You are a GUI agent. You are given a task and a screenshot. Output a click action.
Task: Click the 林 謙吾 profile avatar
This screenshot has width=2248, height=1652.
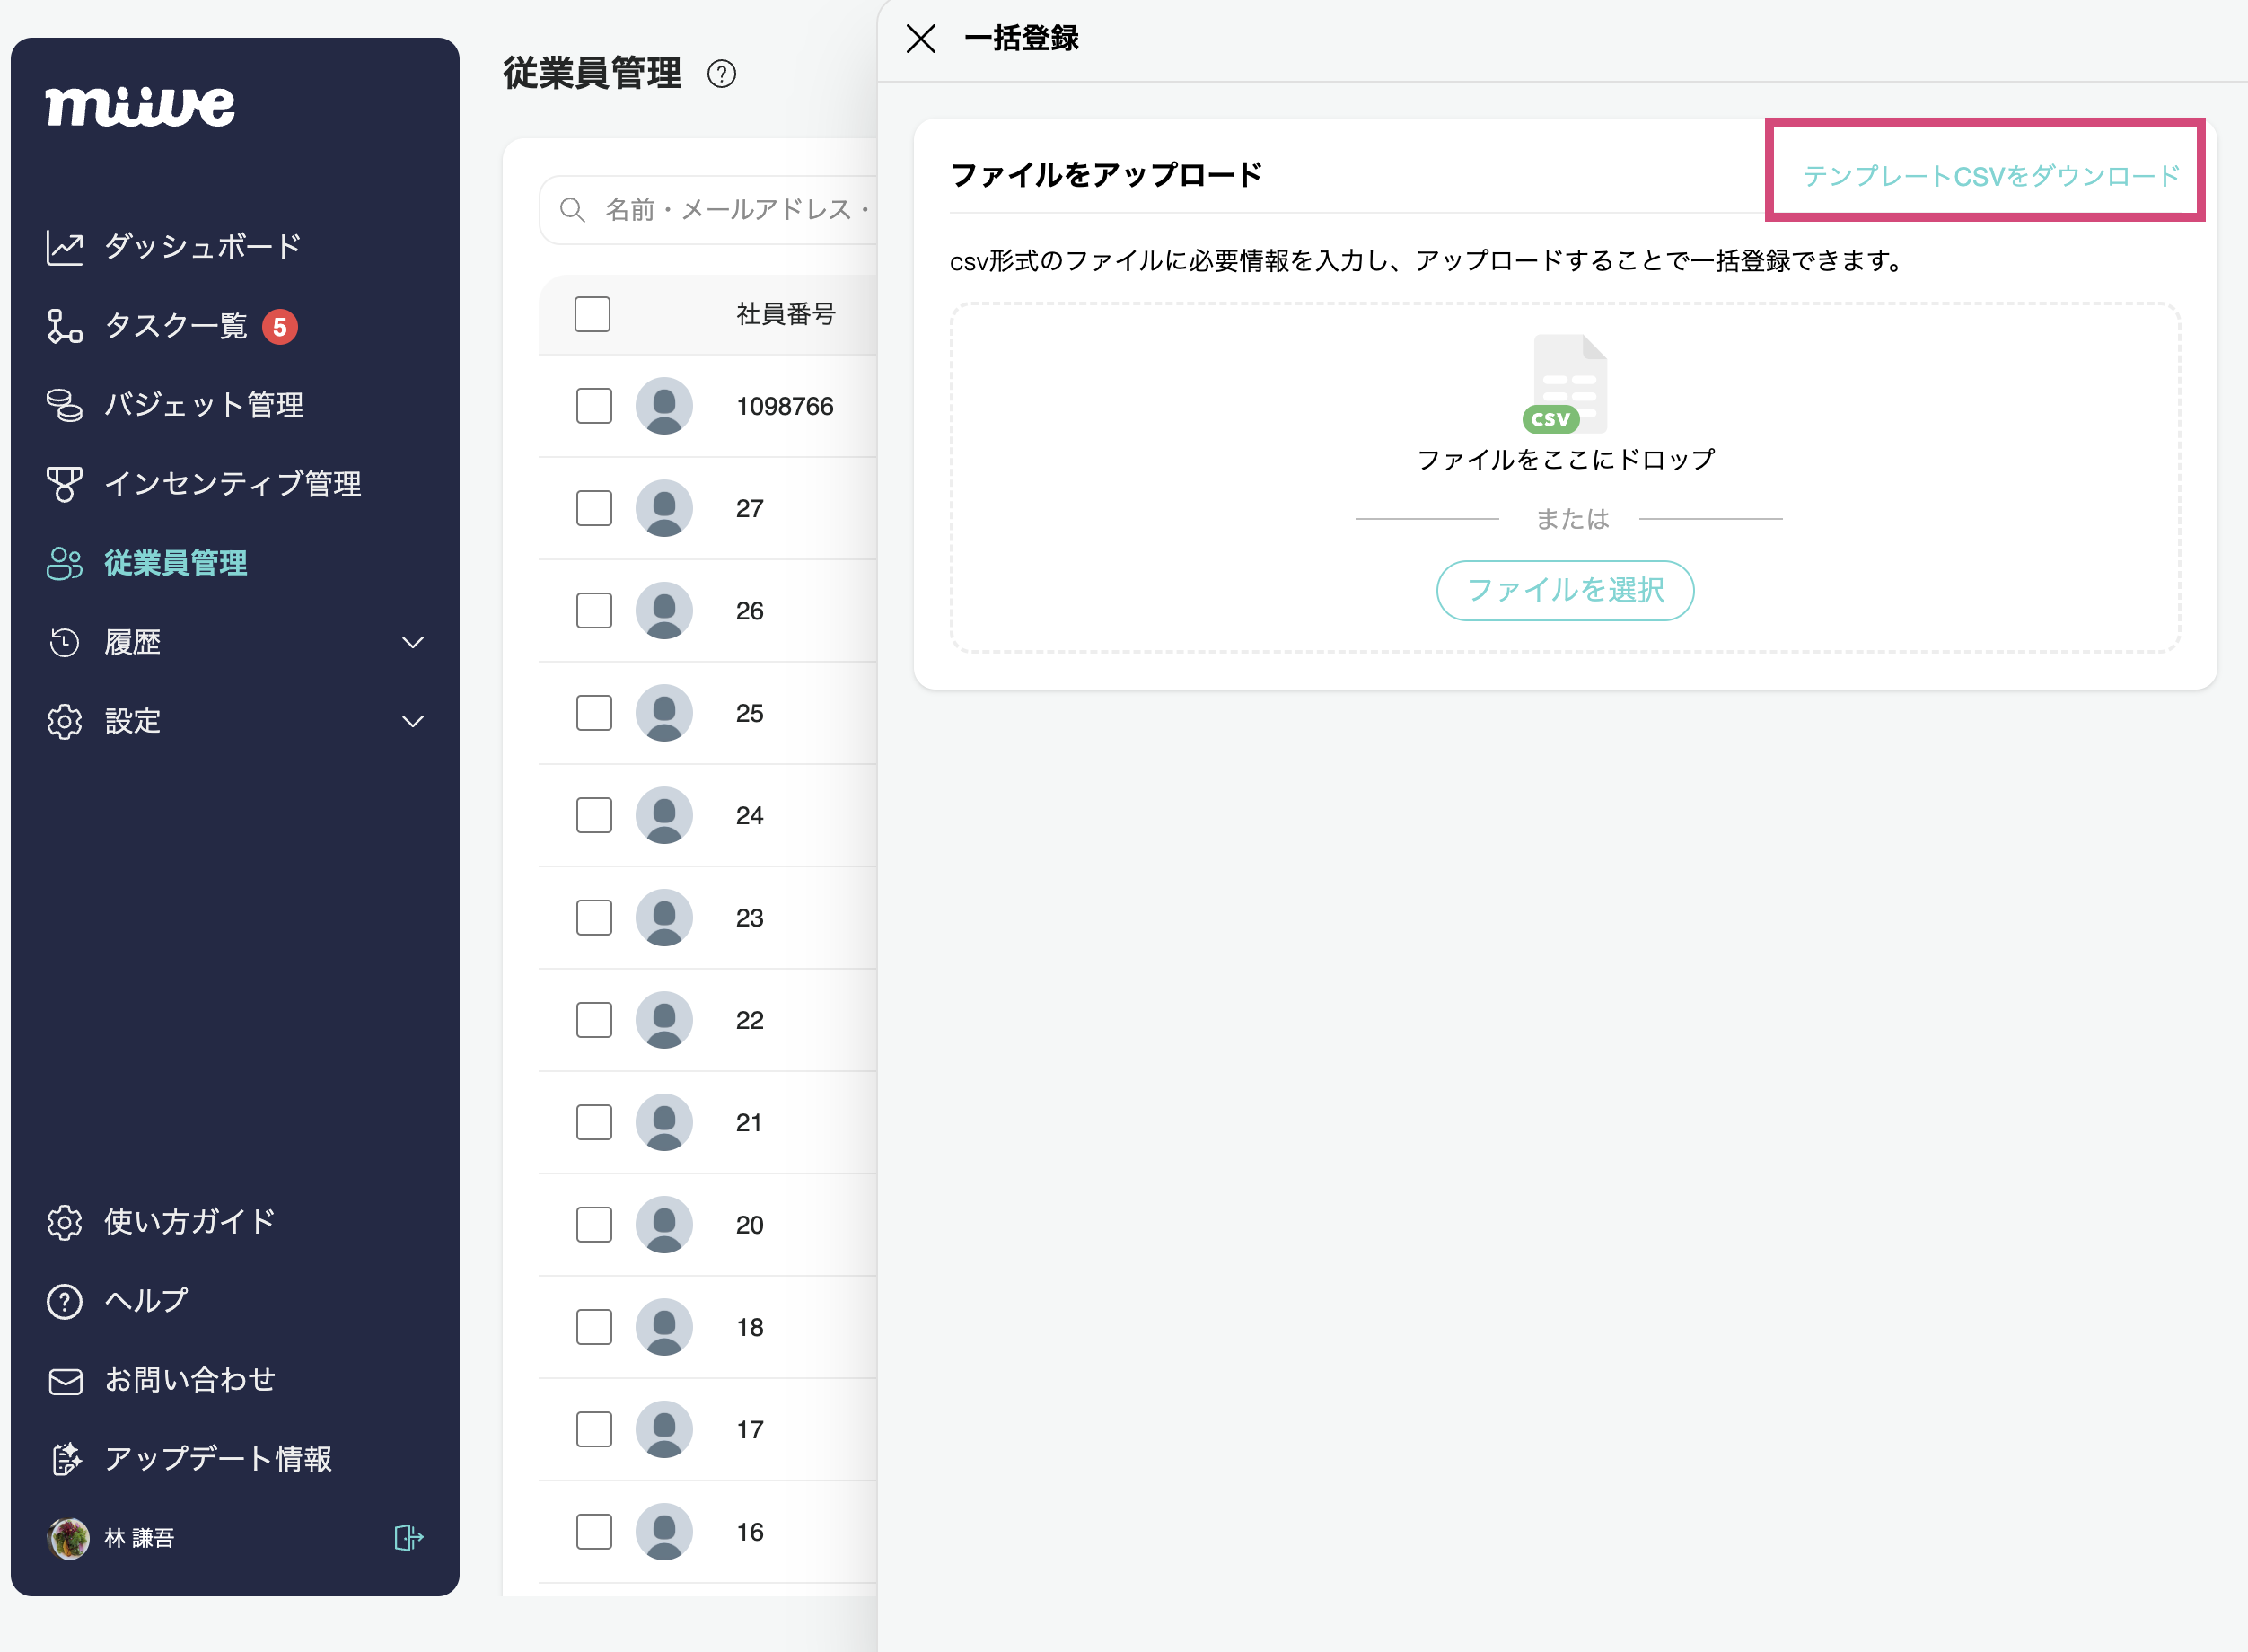coord(66,1538)
